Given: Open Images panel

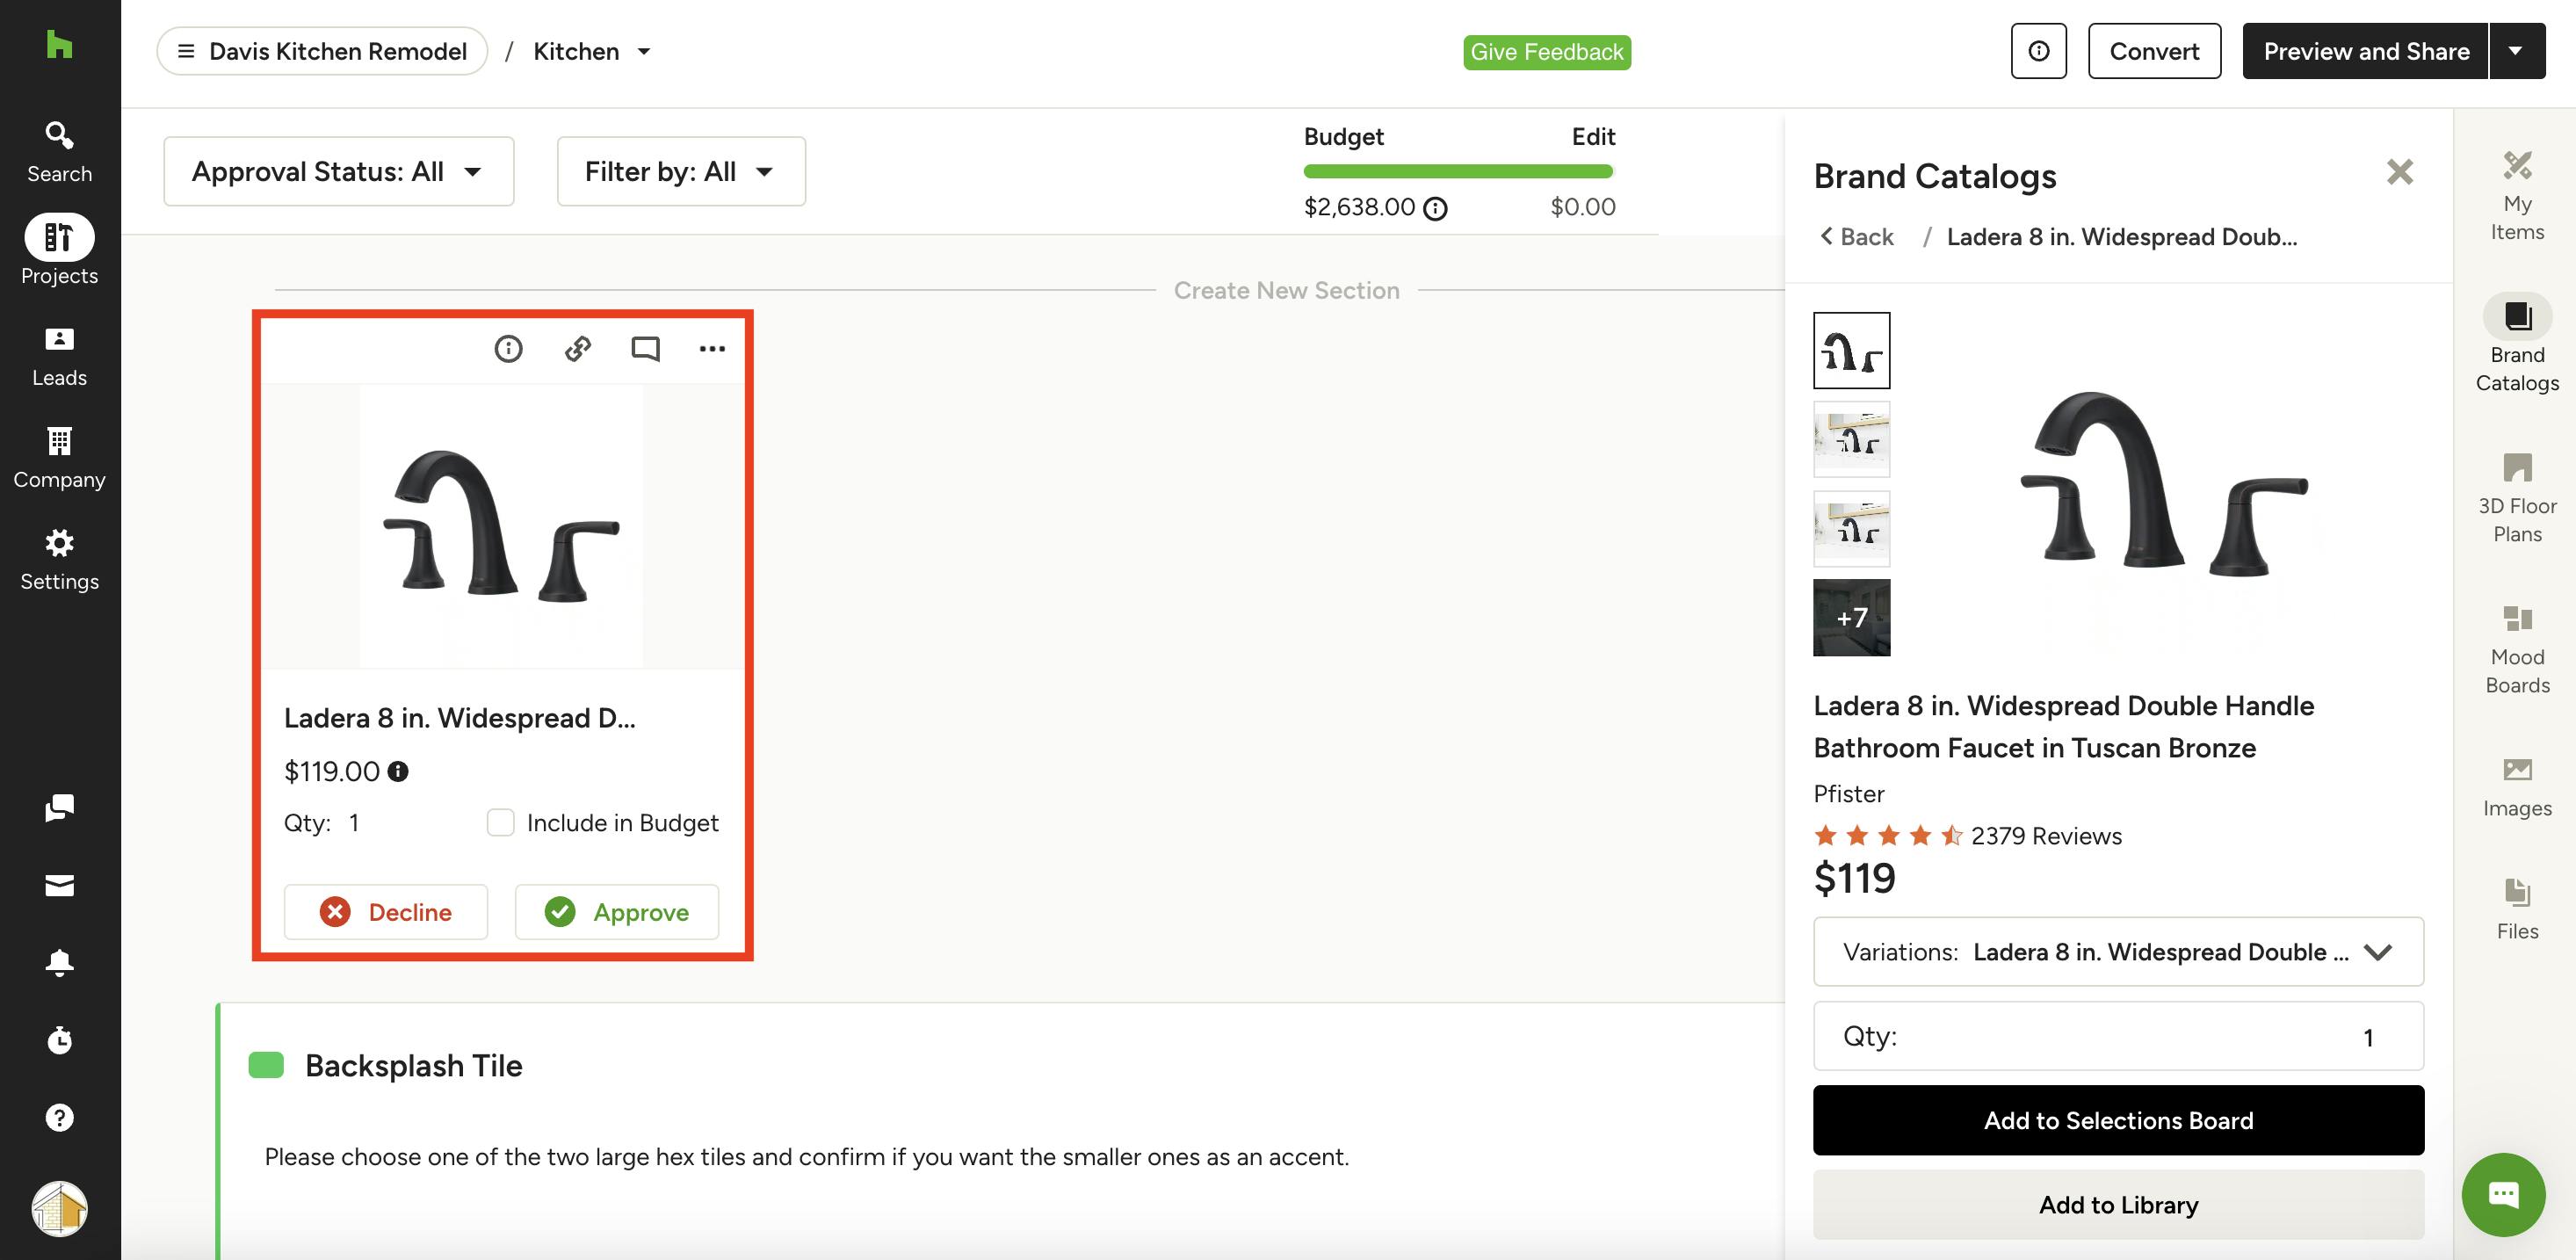Looking at the screenshot, I should tap(2517, 787).
